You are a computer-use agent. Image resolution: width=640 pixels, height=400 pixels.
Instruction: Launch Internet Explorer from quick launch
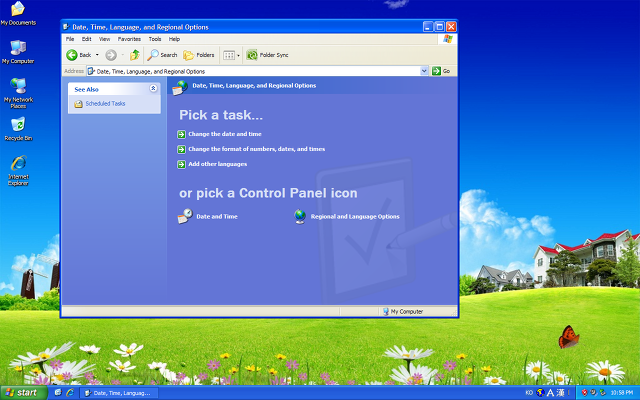click(x=70, y=393)
